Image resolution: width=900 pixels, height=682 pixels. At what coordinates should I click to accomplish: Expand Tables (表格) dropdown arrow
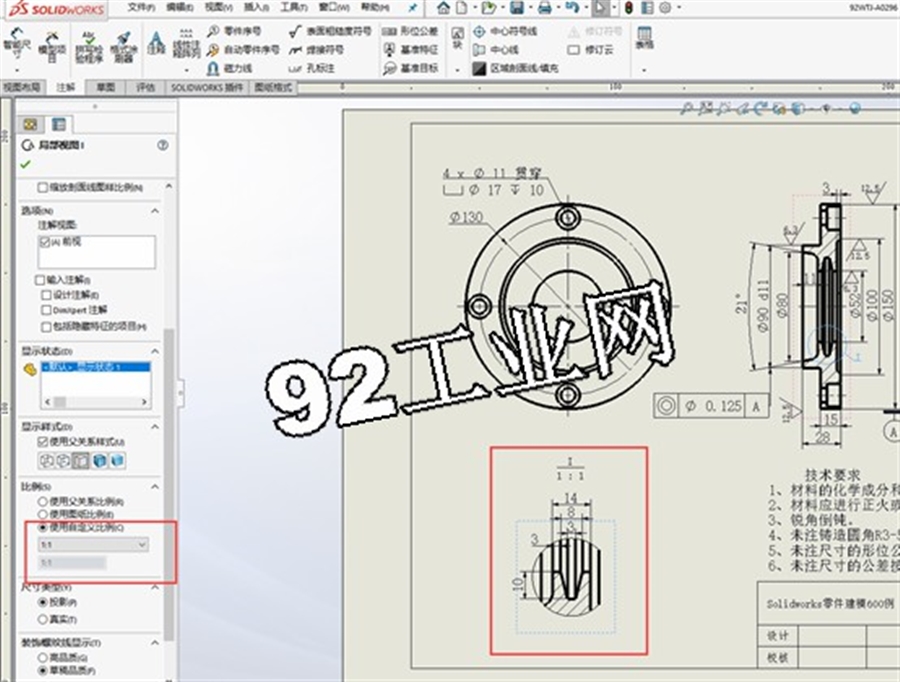click(644, 70)
